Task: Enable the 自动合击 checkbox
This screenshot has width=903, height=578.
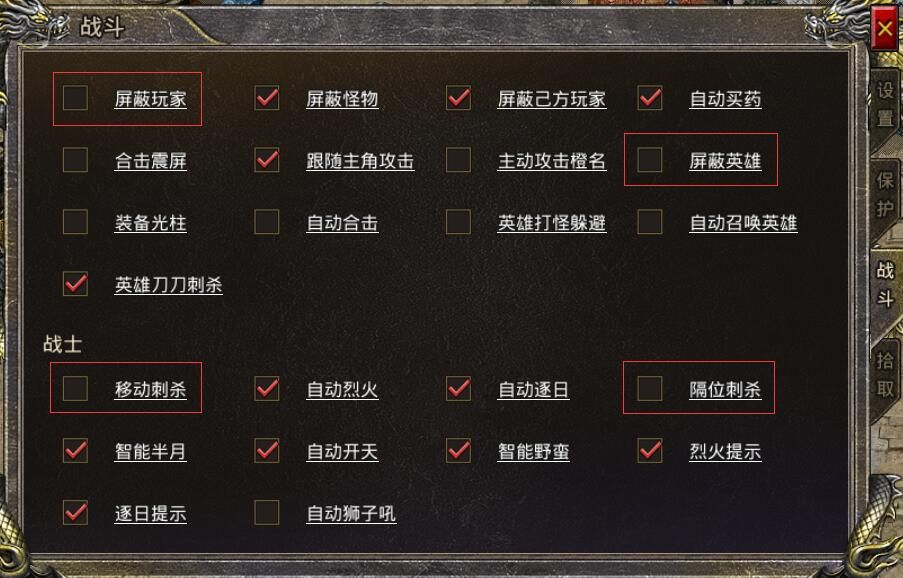Action: tap(267, 222)
